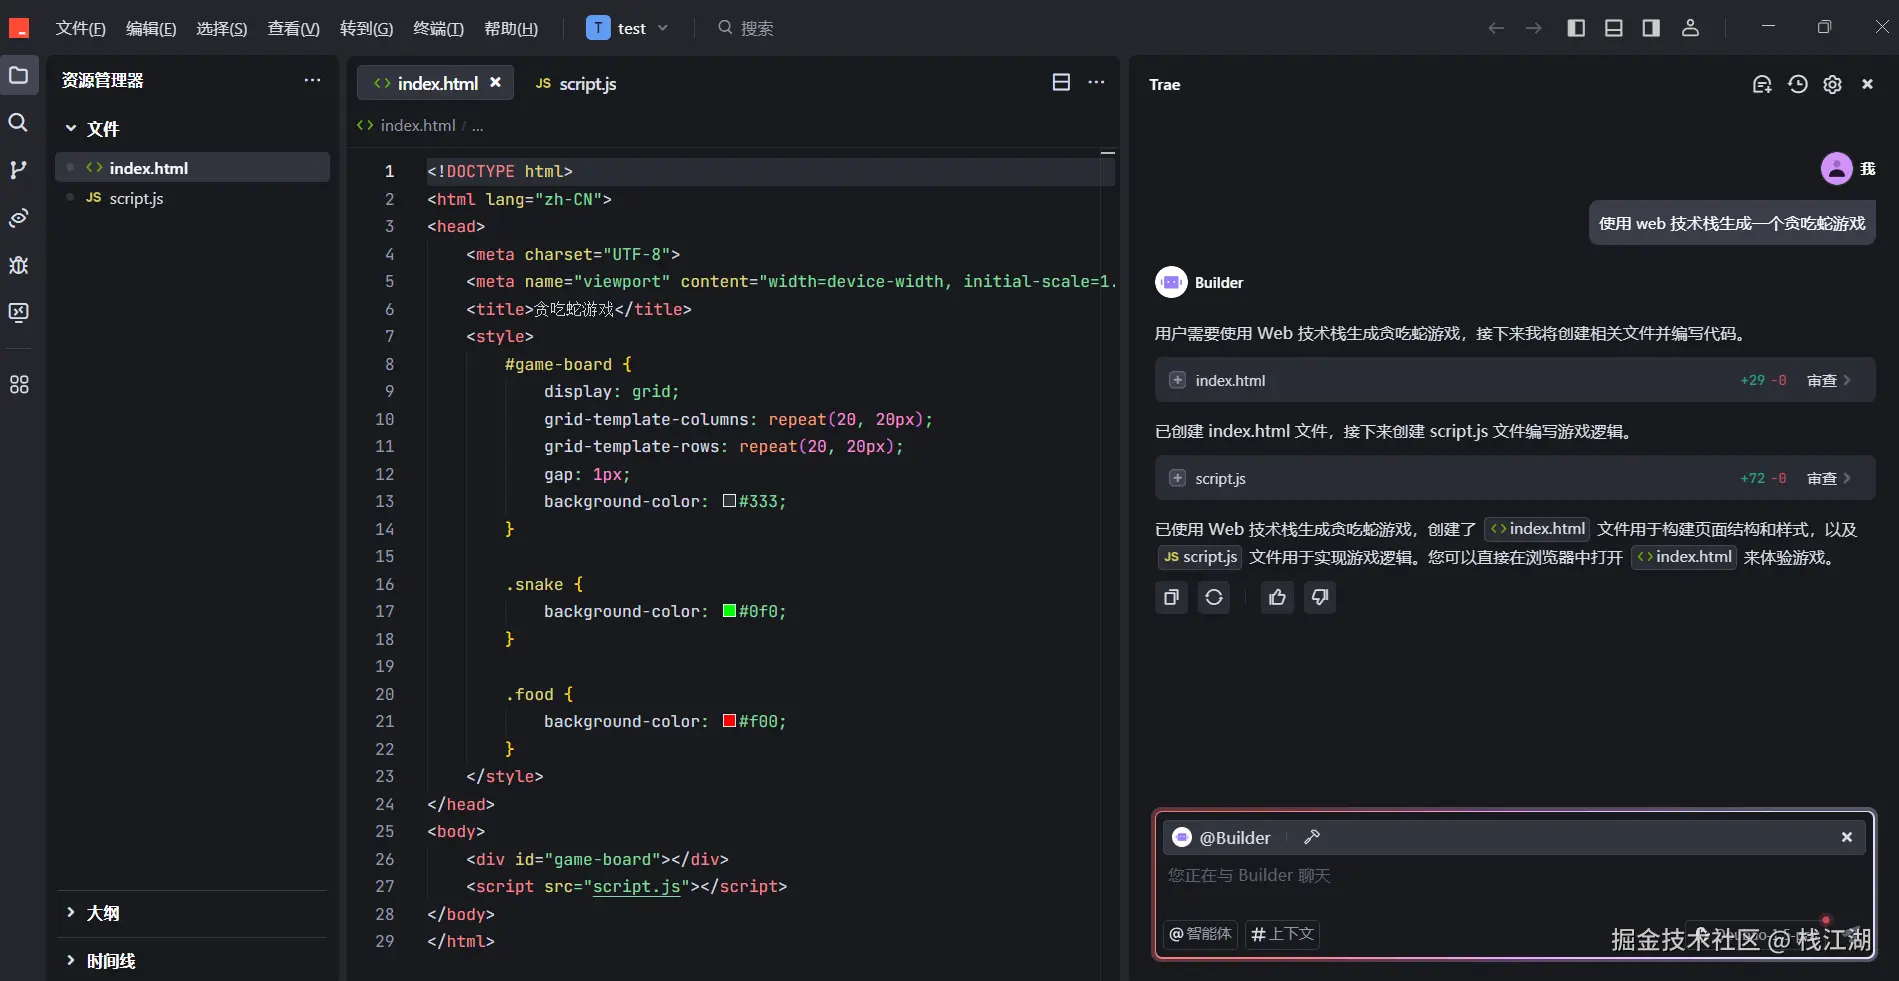Select index.html in the file tree
The width and height of the screenshot is (1899, 981).
click(x=193, y=167)
